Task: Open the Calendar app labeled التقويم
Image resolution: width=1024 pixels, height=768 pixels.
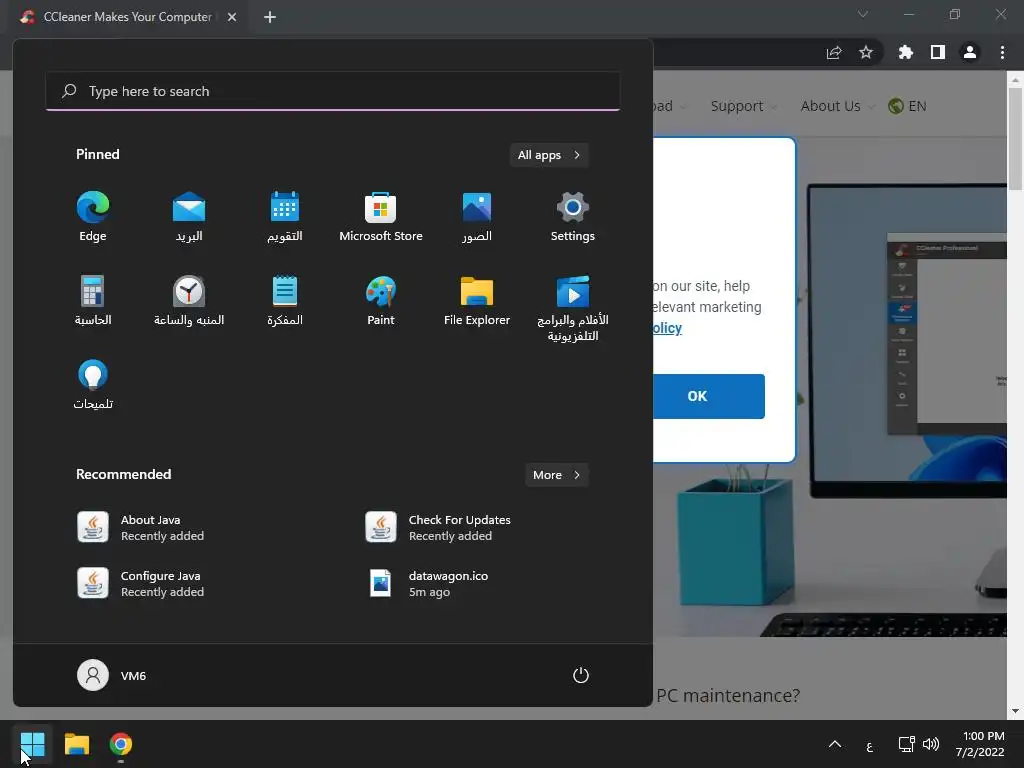Action: [x=285, y=217]
